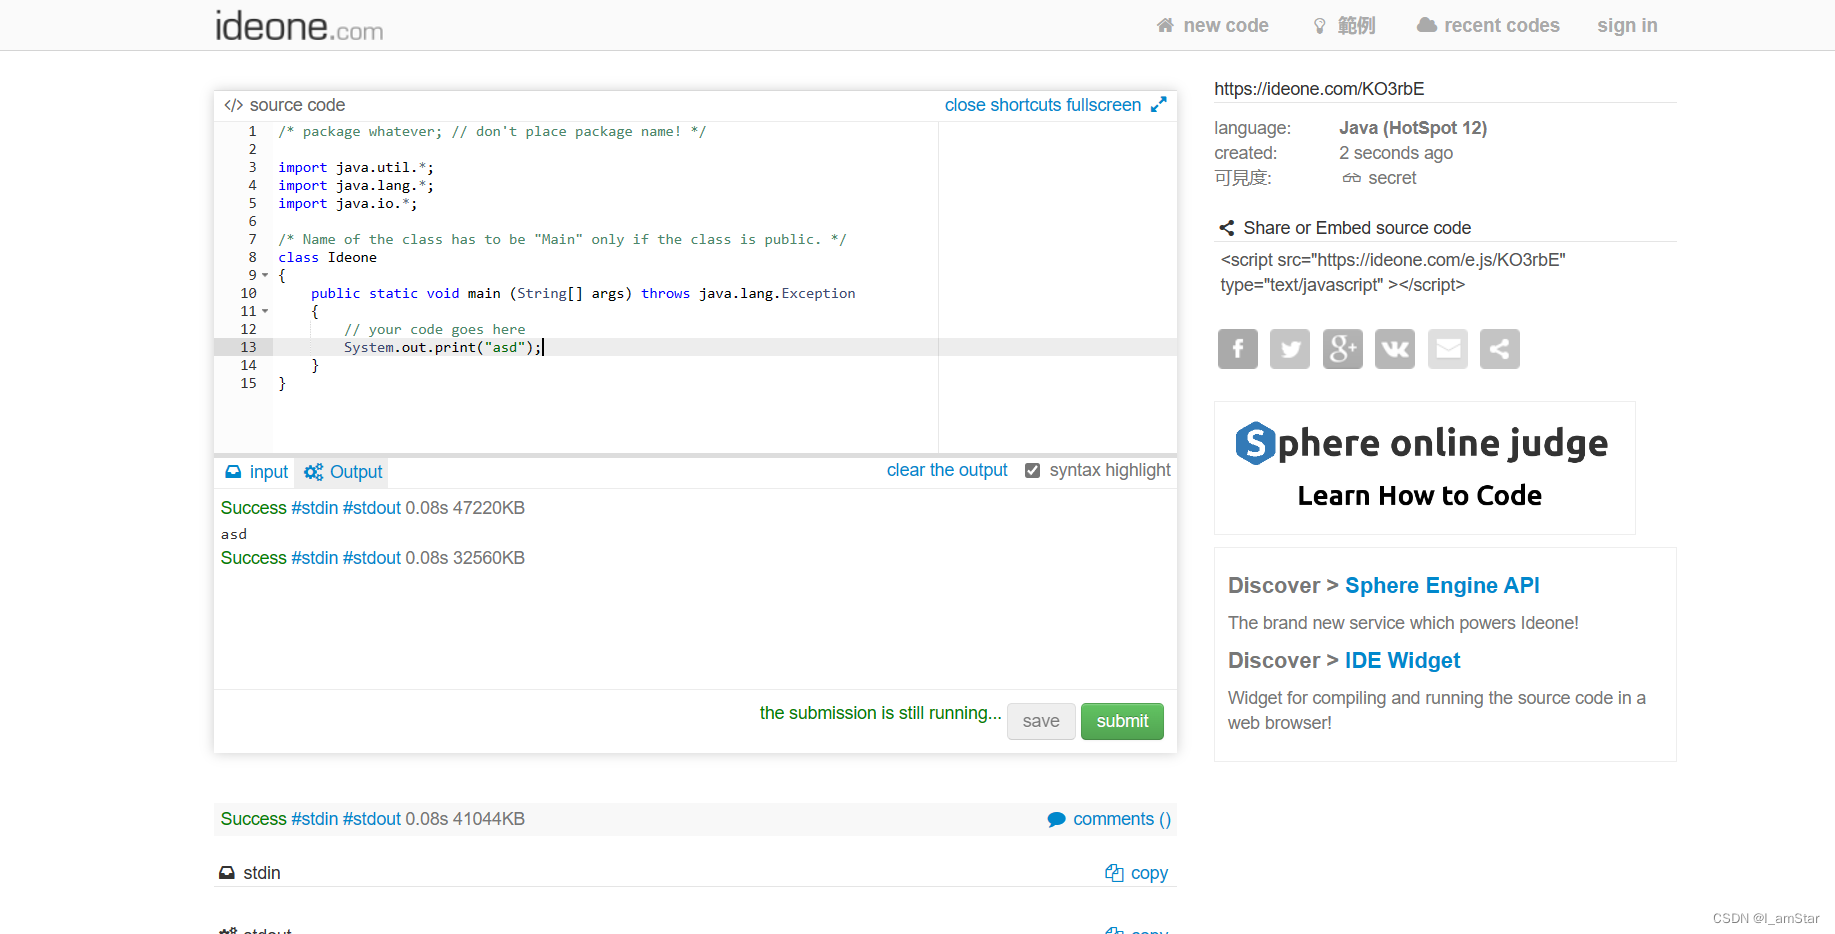Open recent codes list
This screenshot has height=934, width=1835.
pos(1488,26)
